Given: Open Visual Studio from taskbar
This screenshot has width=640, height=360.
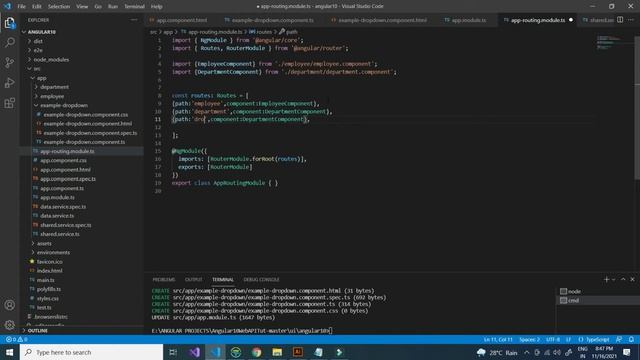Looking at the screenshot, I should [195, 352].
